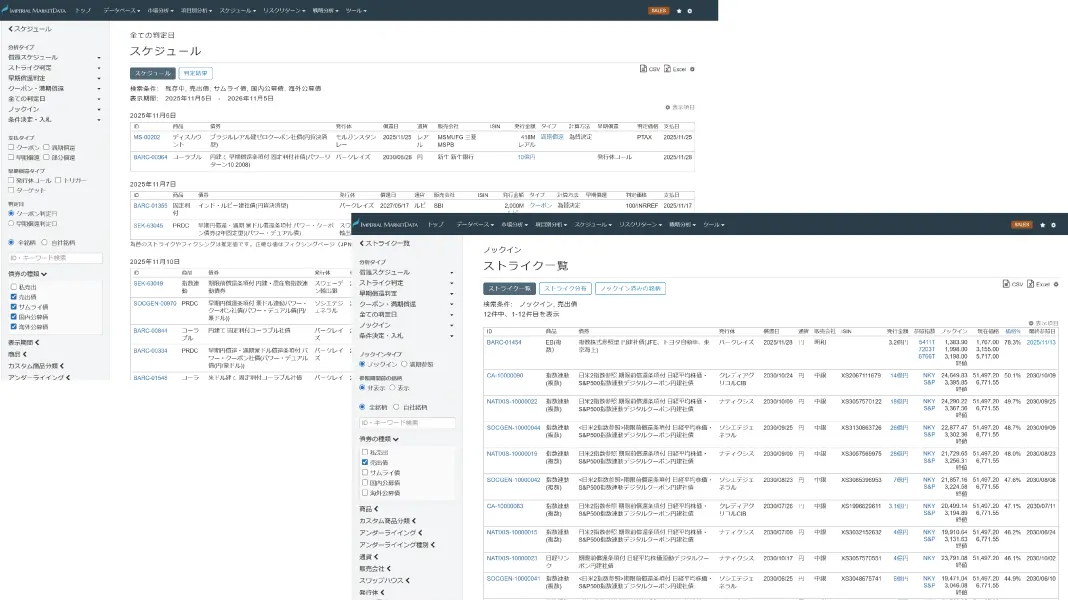Open 表示項目 column settings in Schedule window
Image resolution: width=1068 pixels, height=600 pixels.
(680, 107)
